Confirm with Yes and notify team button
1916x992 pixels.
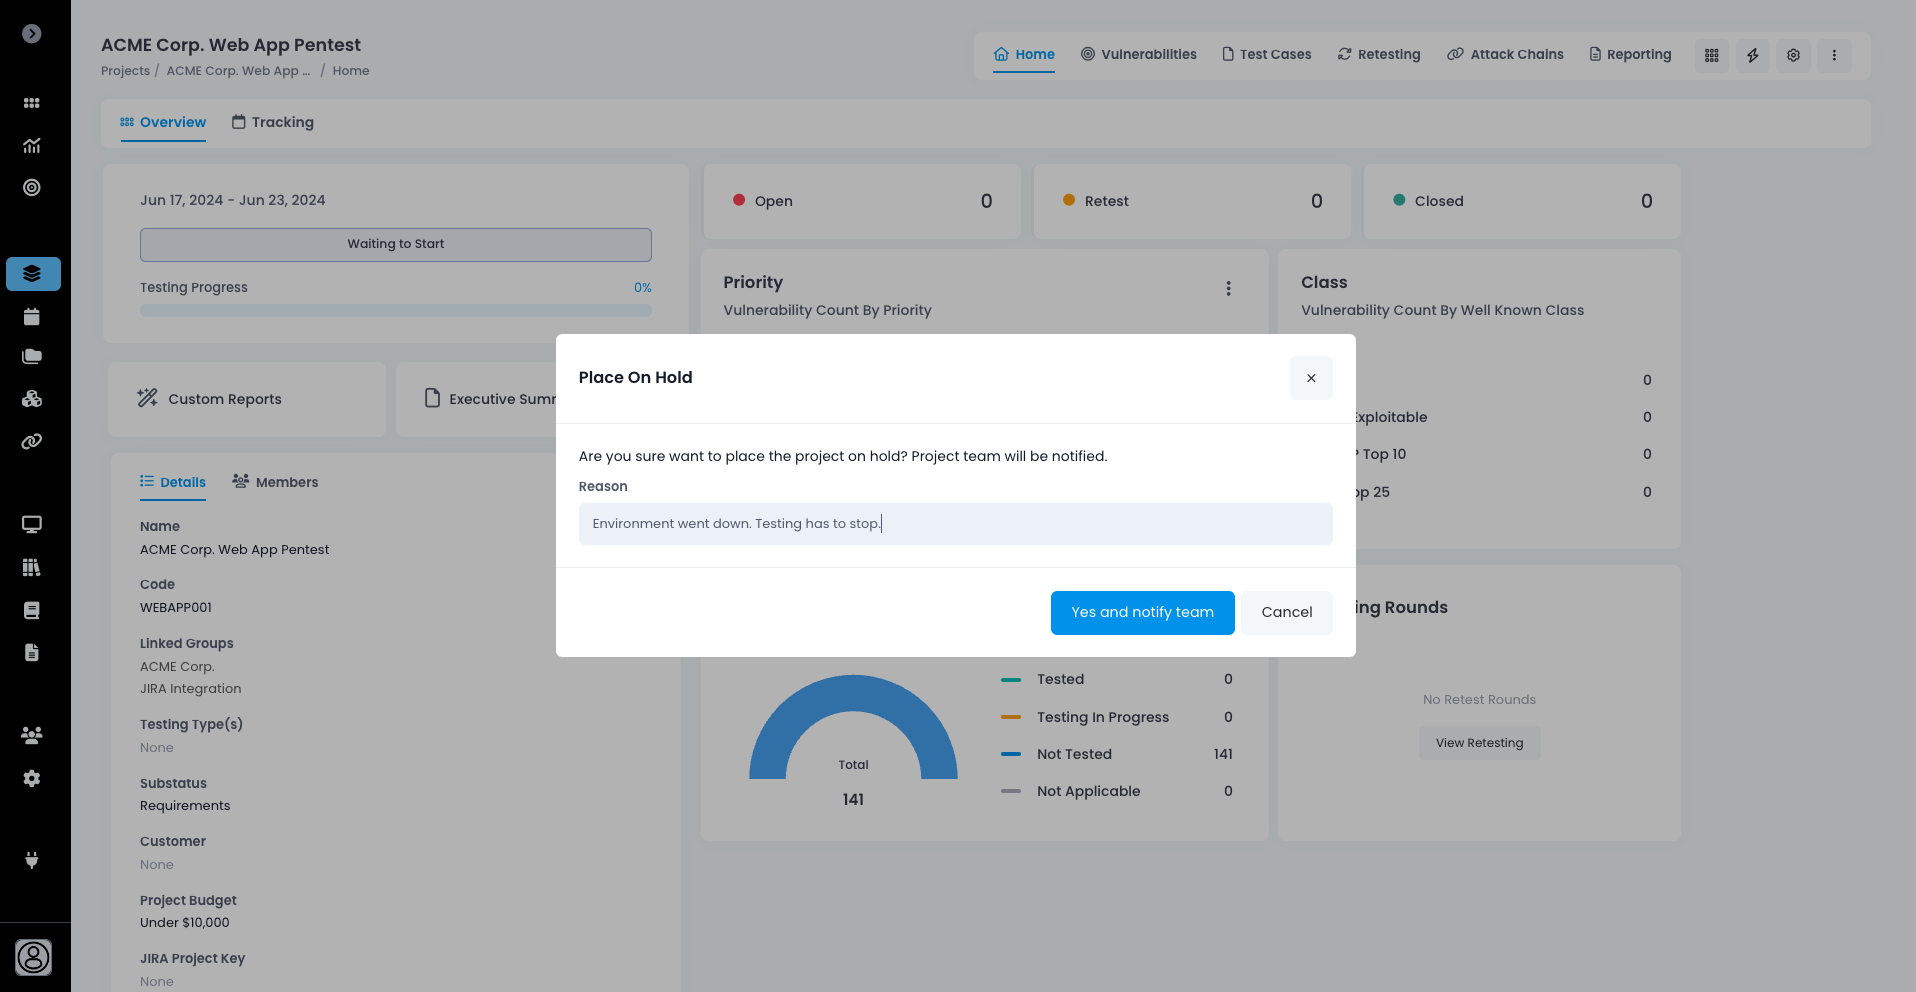(x=1142, y=612)
